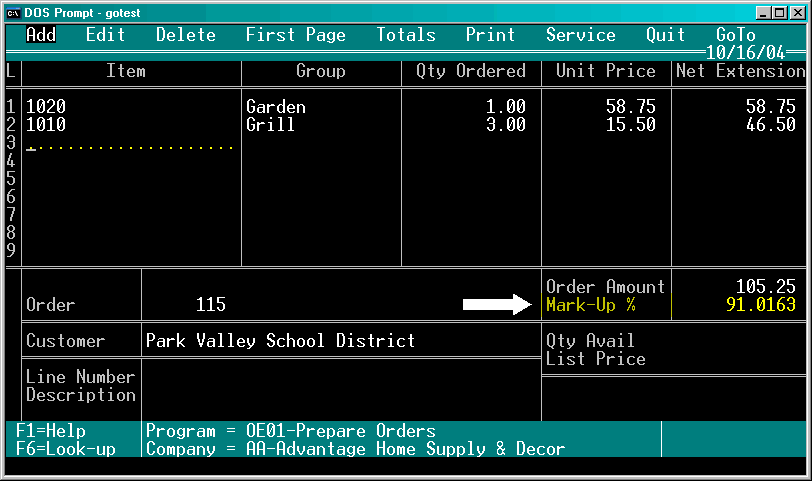Click unit price 58.75
The width and height of the screenshot is (812, 481).
click(x=630, y=107)
